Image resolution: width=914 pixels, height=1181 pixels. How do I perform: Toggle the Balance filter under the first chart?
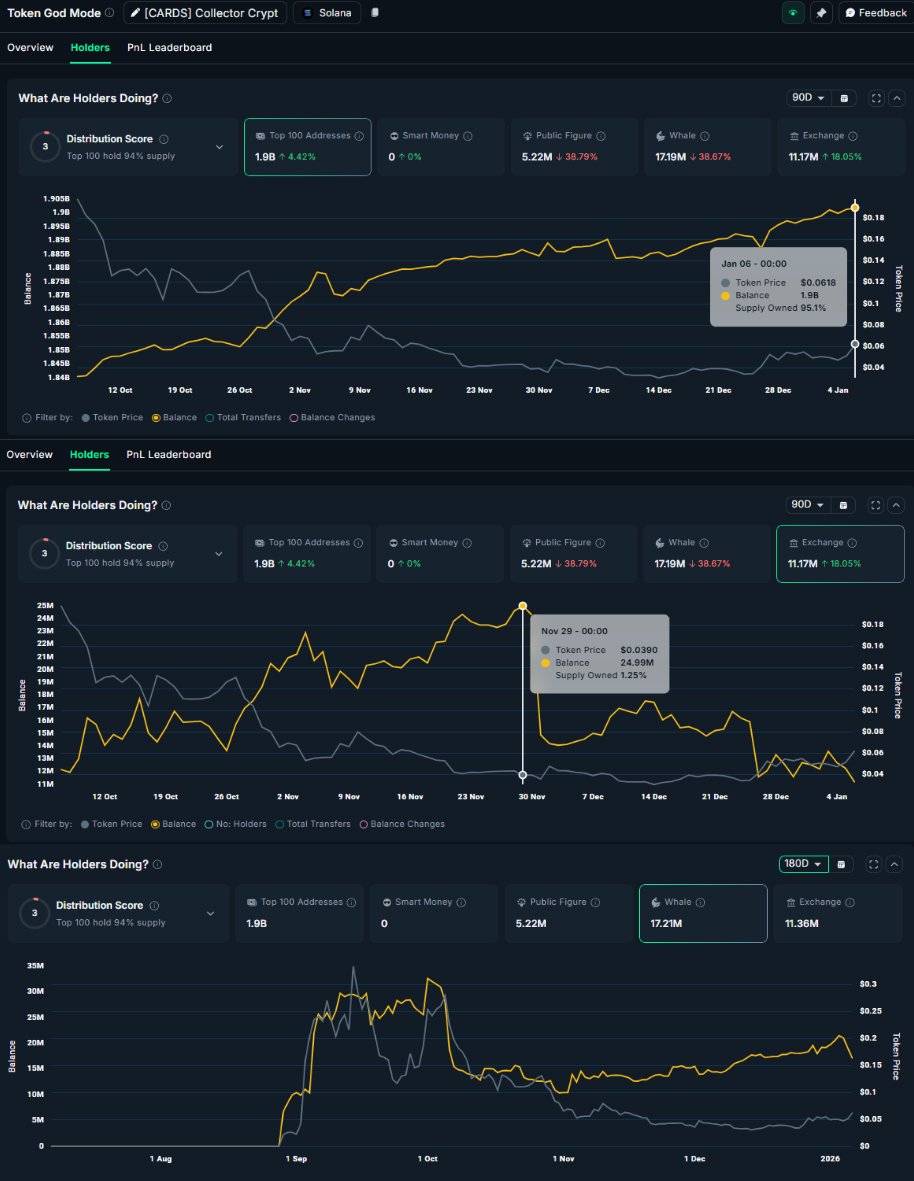pyautogui.click(x=175, y=417)
